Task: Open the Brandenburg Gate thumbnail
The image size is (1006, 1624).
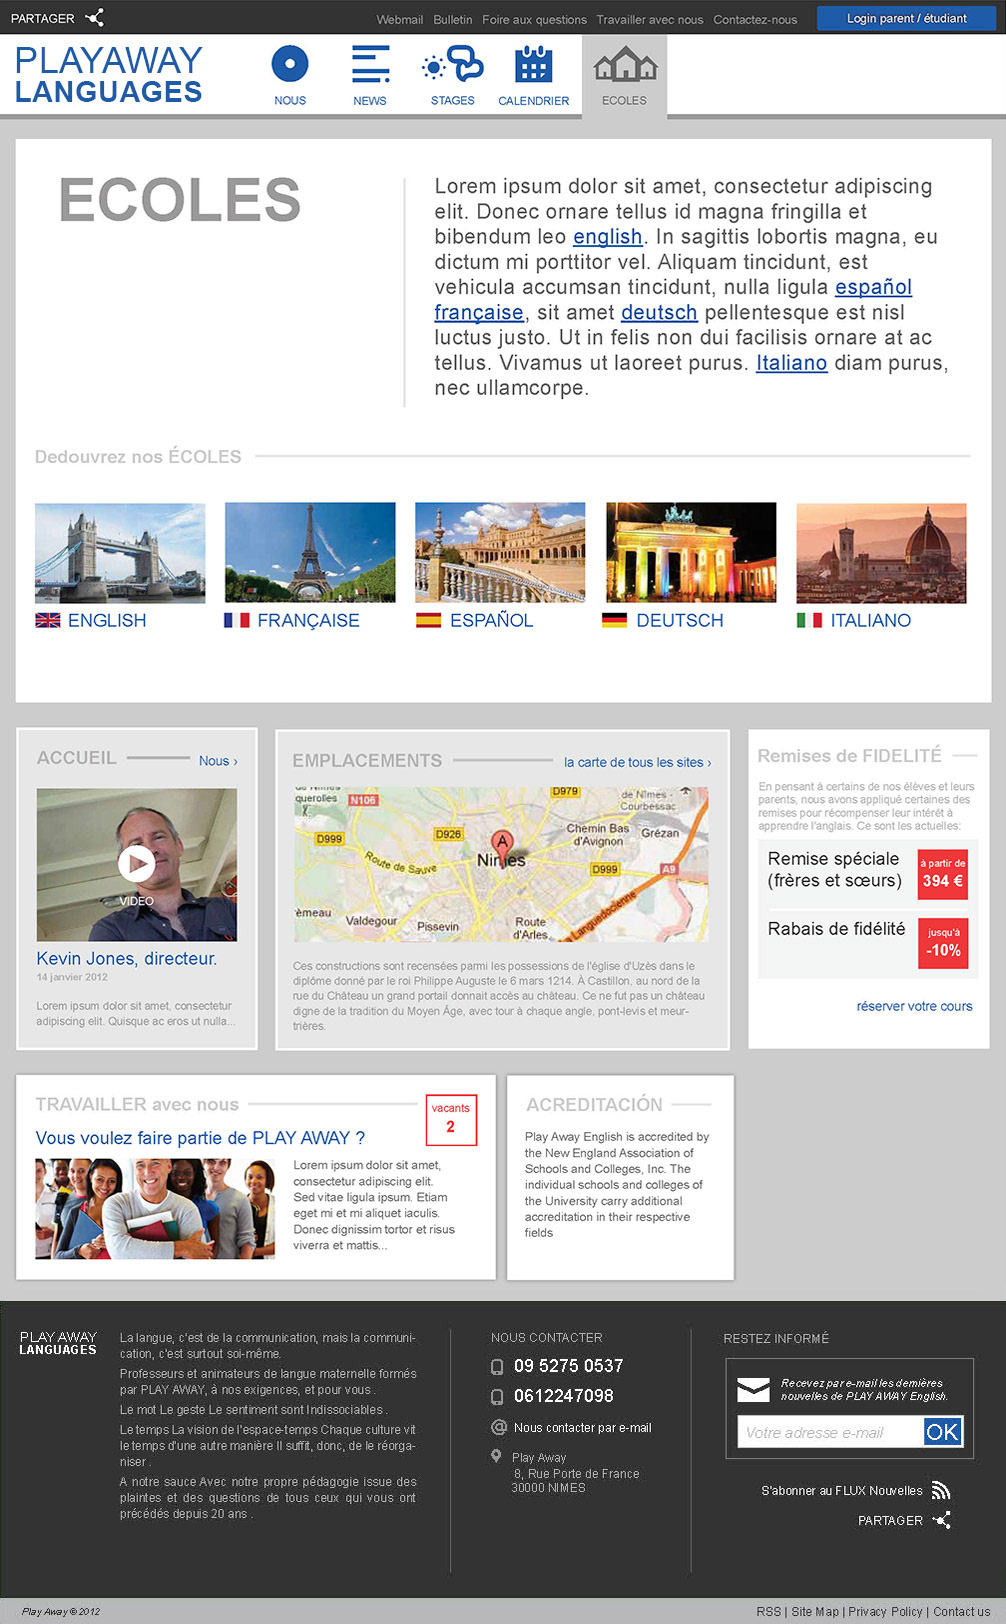Action: click(x=691, y=553)
